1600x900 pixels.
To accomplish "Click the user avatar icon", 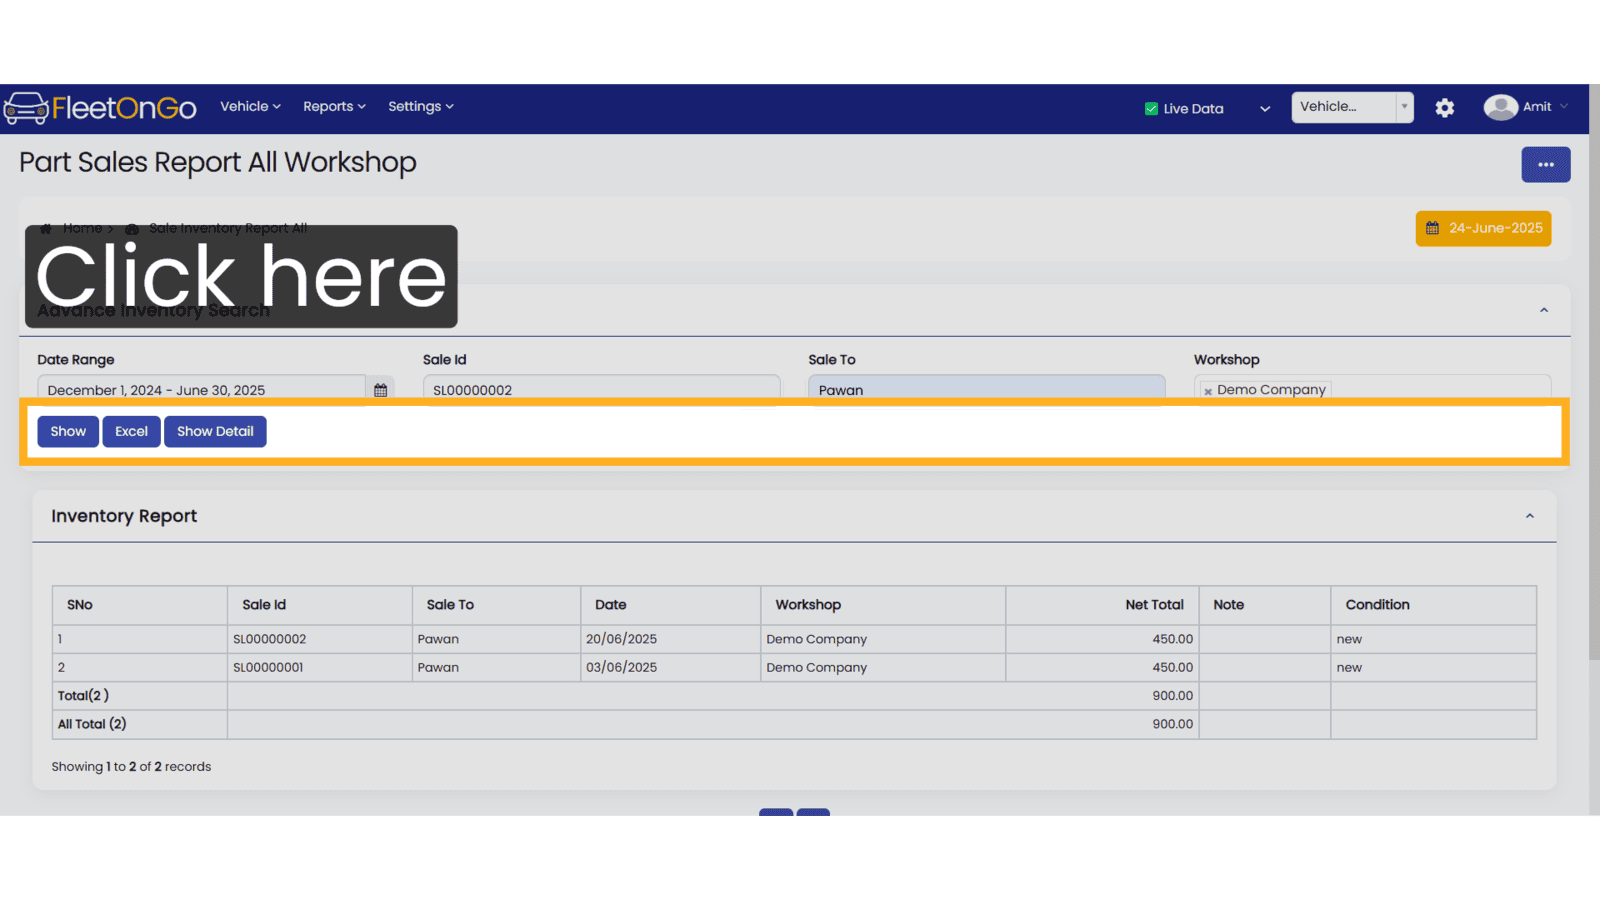I will (x=1500, y=107).
